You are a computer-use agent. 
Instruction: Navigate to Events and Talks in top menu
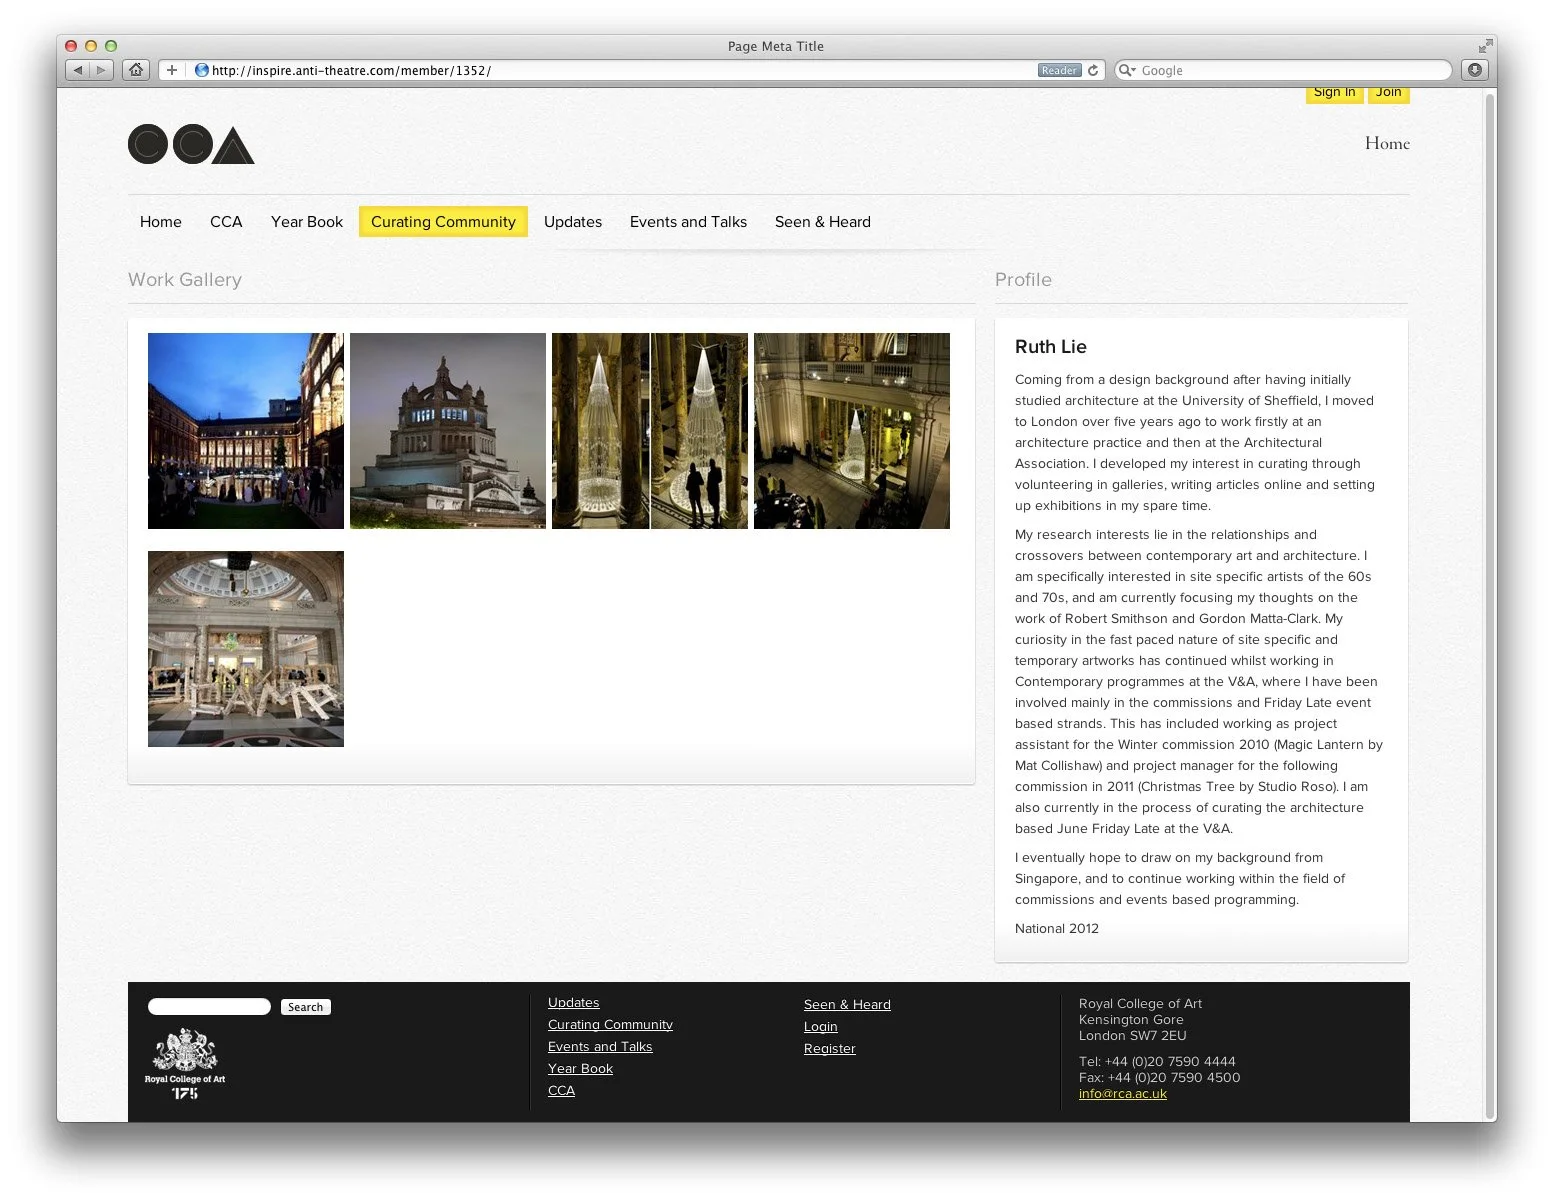(688, 222)
